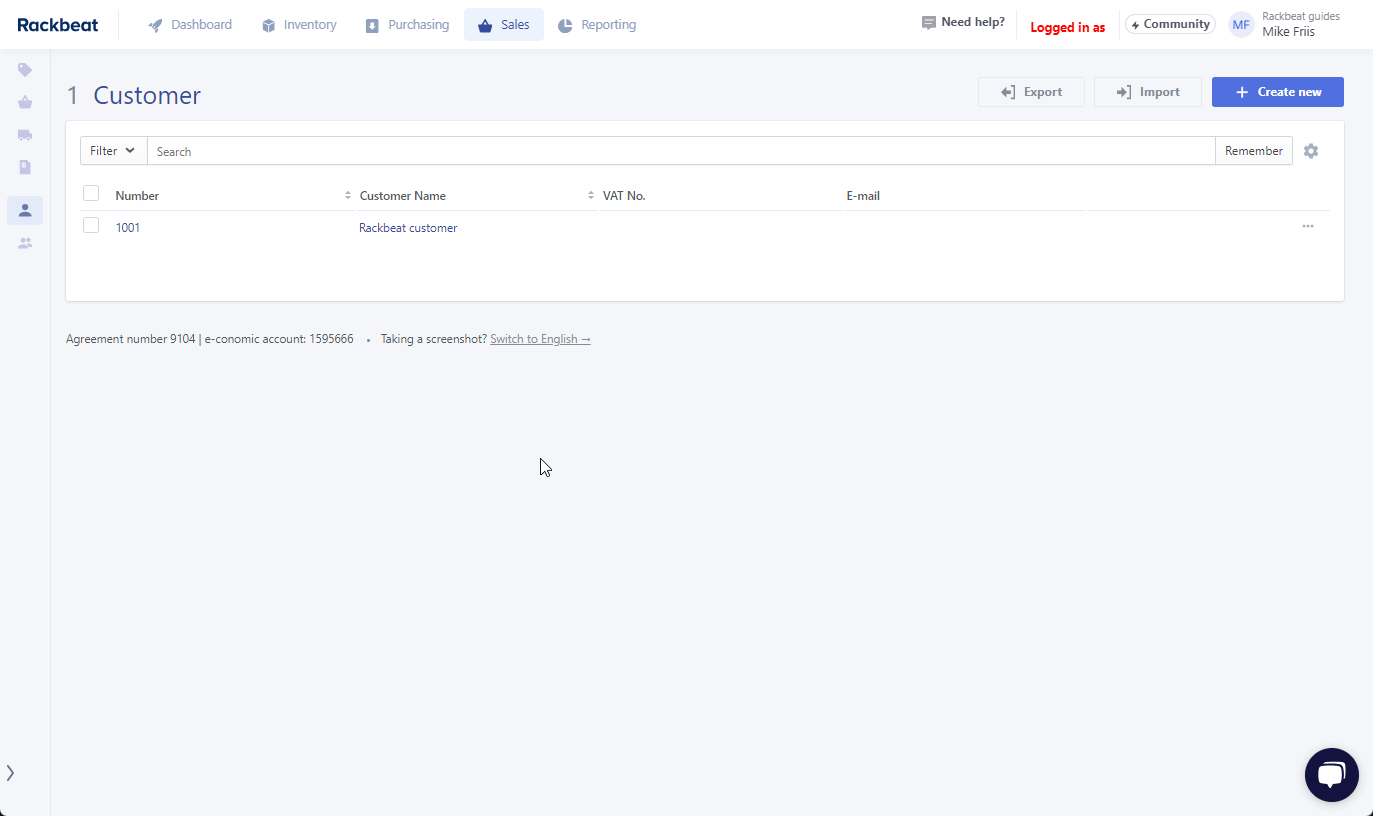The width and height of the screenshot is (1373, 816).
Task: Sort by the Customer Name column arrows
Action: point(590,195)
